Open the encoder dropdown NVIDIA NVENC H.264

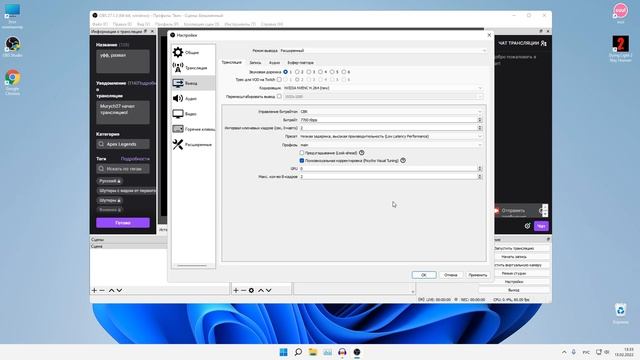383,88
